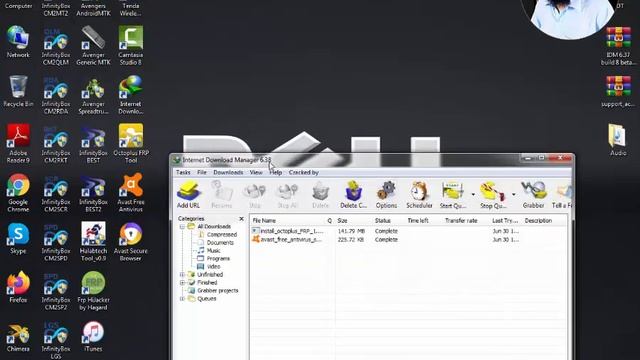Open the Grabber toolbar icon
This screenshot has width=640, height=360.
tap(533, 195)
